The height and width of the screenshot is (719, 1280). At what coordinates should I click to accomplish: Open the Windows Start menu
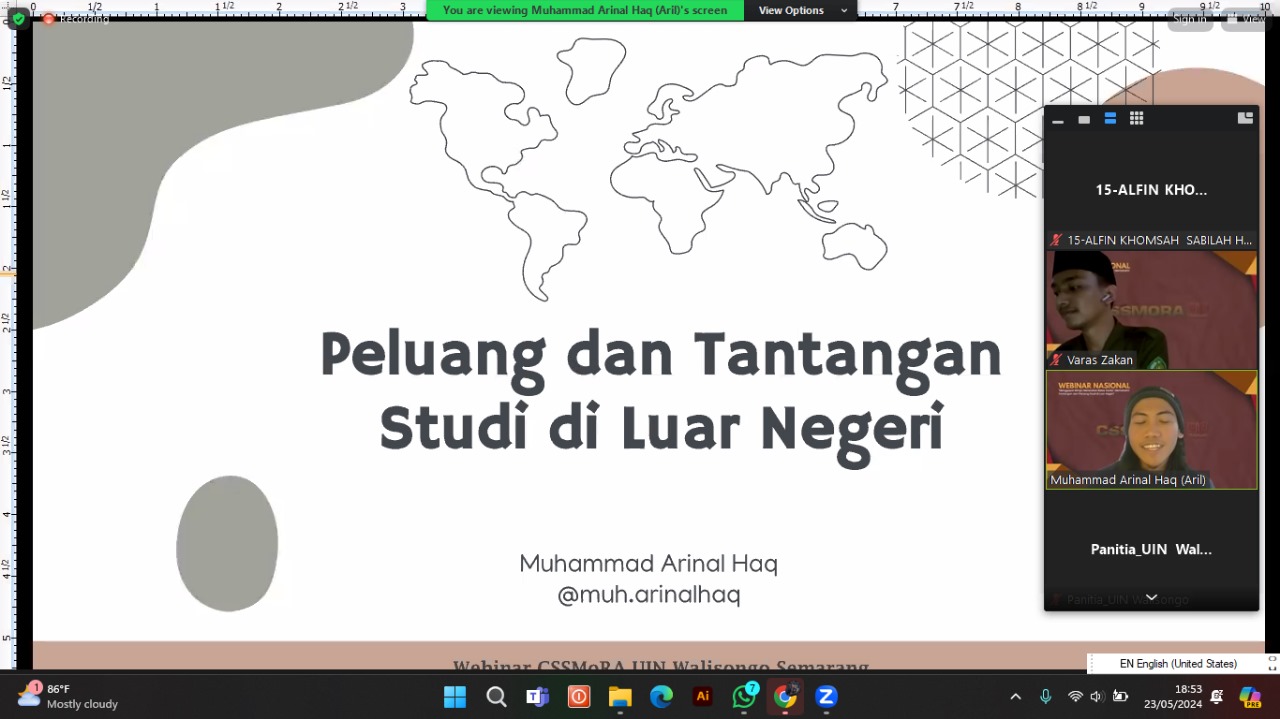click(x=455, y=697)
